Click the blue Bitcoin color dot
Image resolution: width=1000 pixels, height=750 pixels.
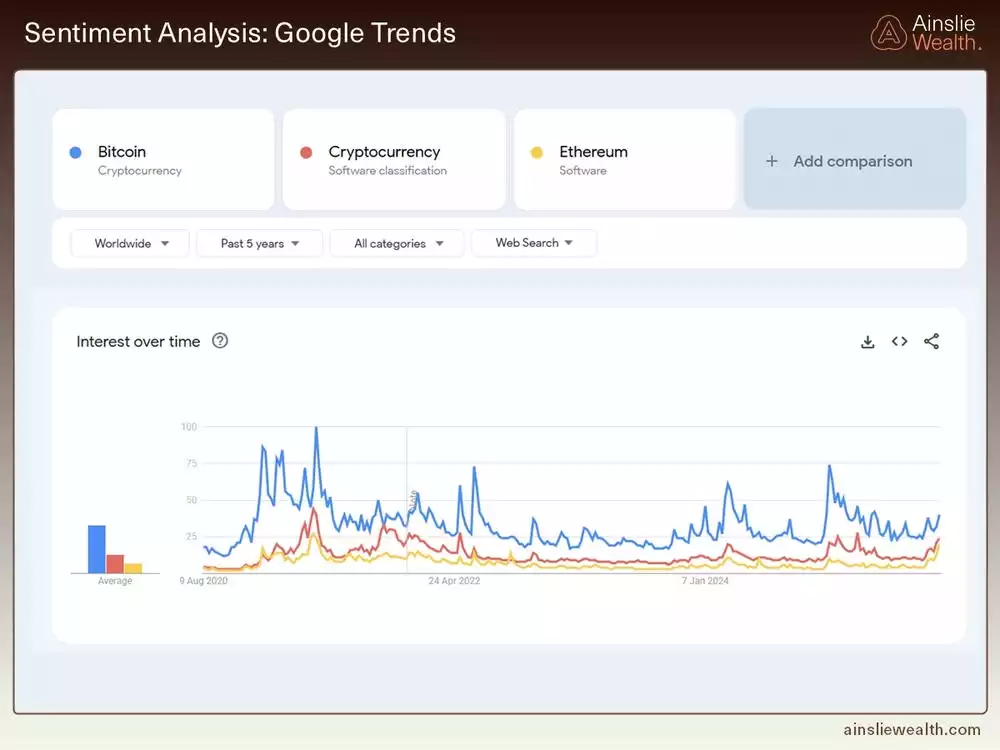click(x=75, y=152)
